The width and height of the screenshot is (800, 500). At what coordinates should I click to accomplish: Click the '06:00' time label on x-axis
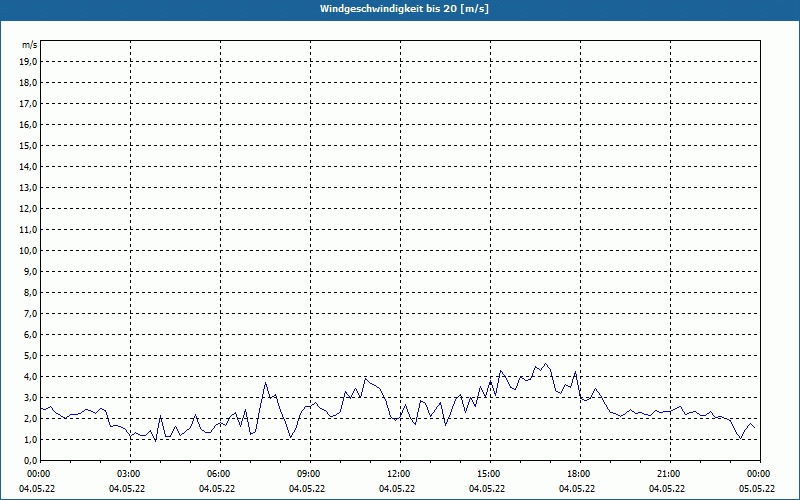[220, 474]
